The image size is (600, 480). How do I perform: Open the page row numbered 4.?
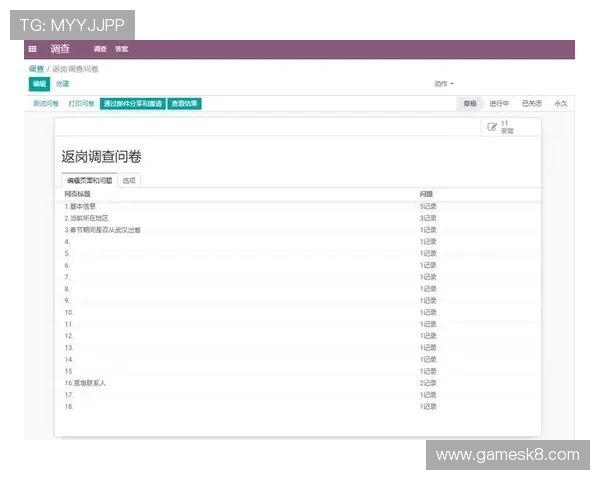click(298, 242)
